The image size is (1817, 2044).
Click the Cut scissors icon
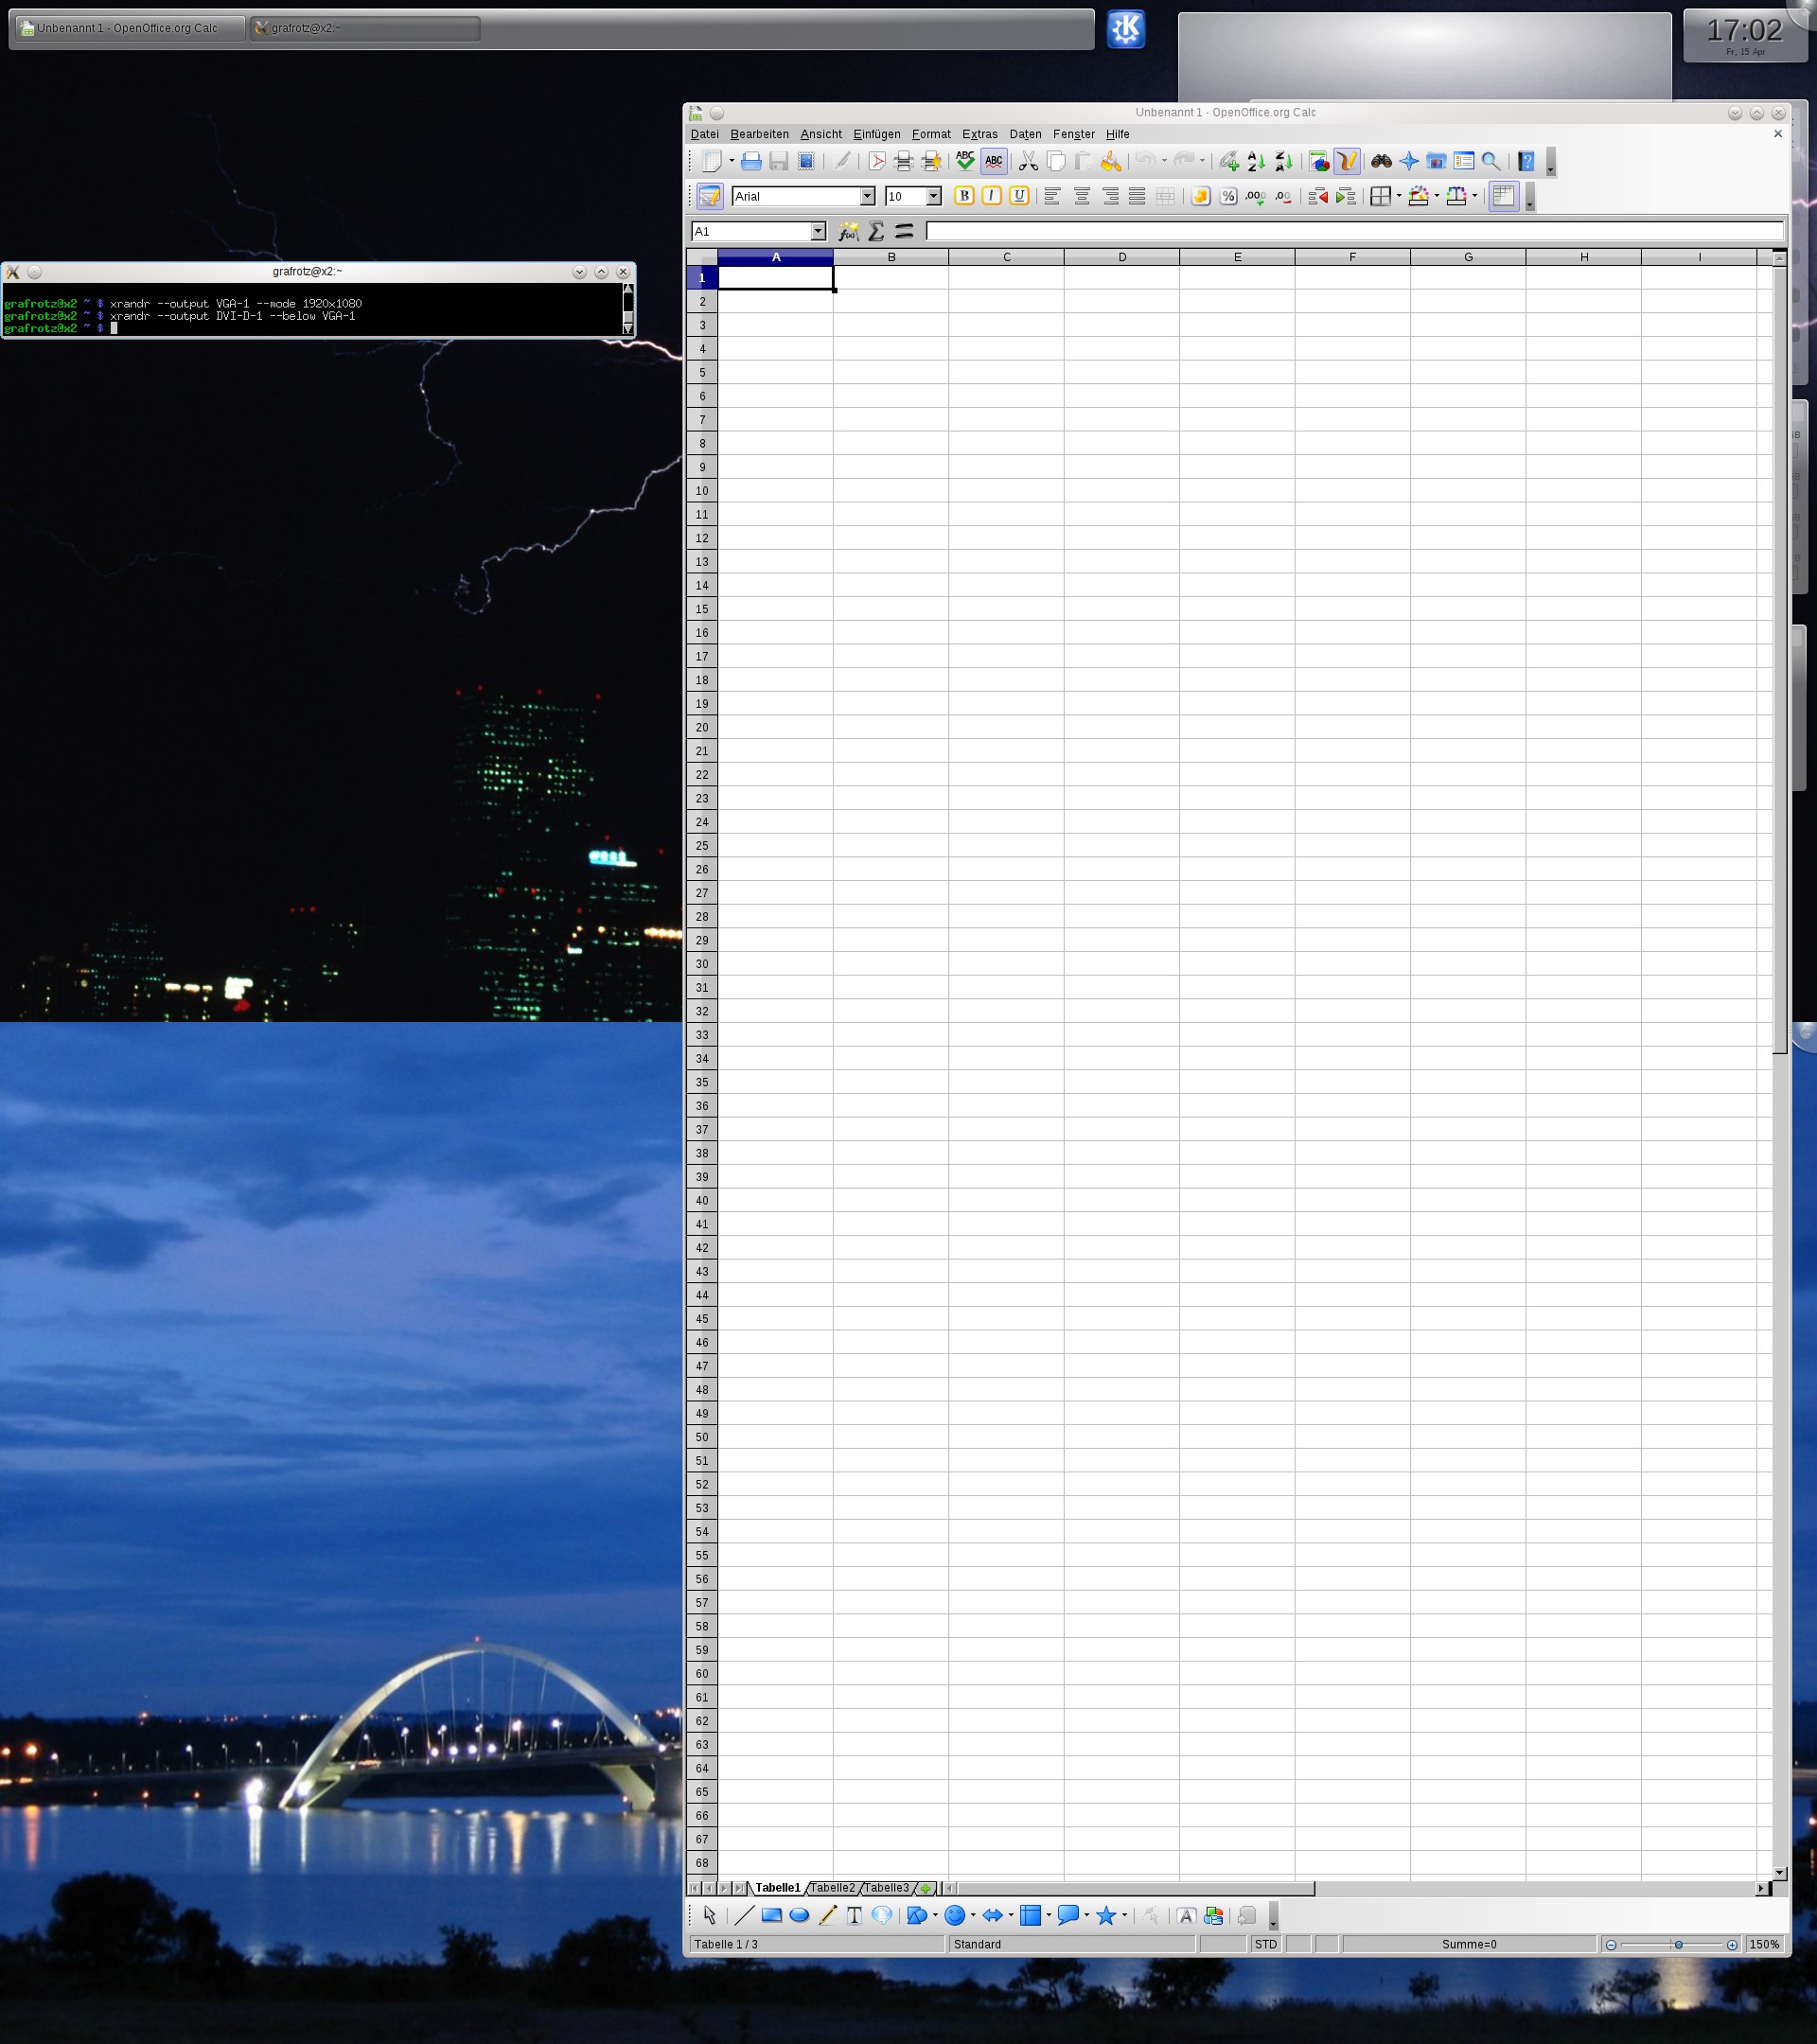1027,161
